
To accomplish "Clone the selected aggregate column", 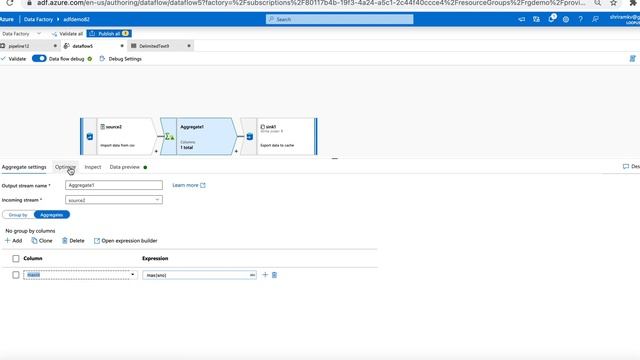I will (x=42, y=241).
